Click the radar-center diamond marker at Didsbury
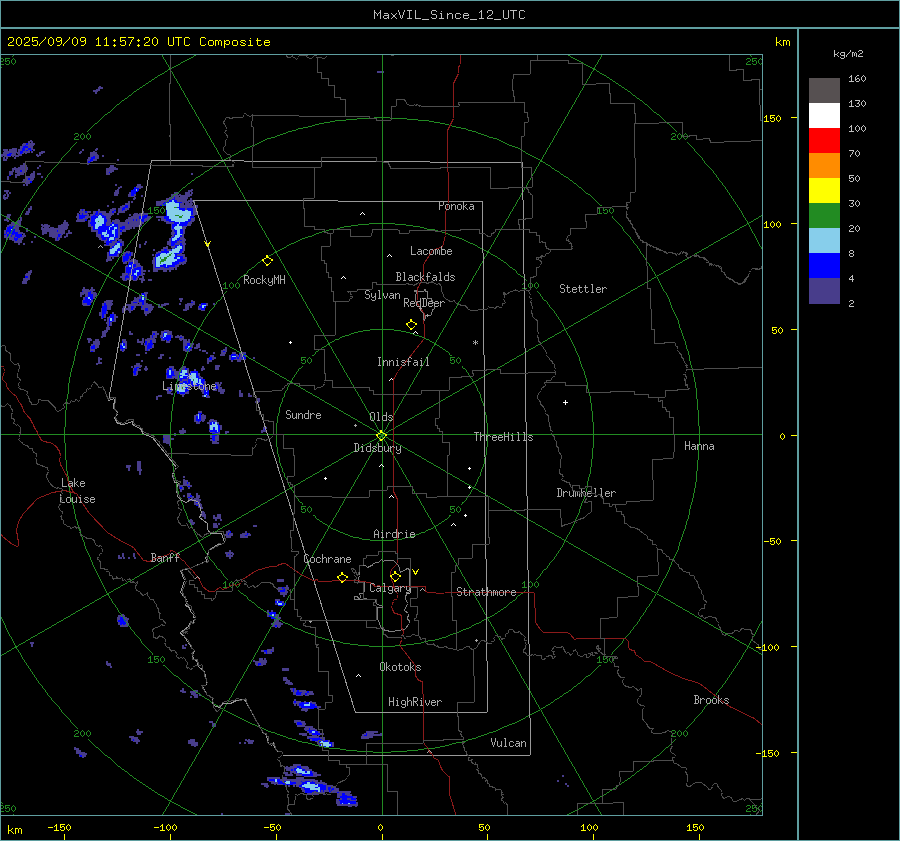 pos(382,436)
